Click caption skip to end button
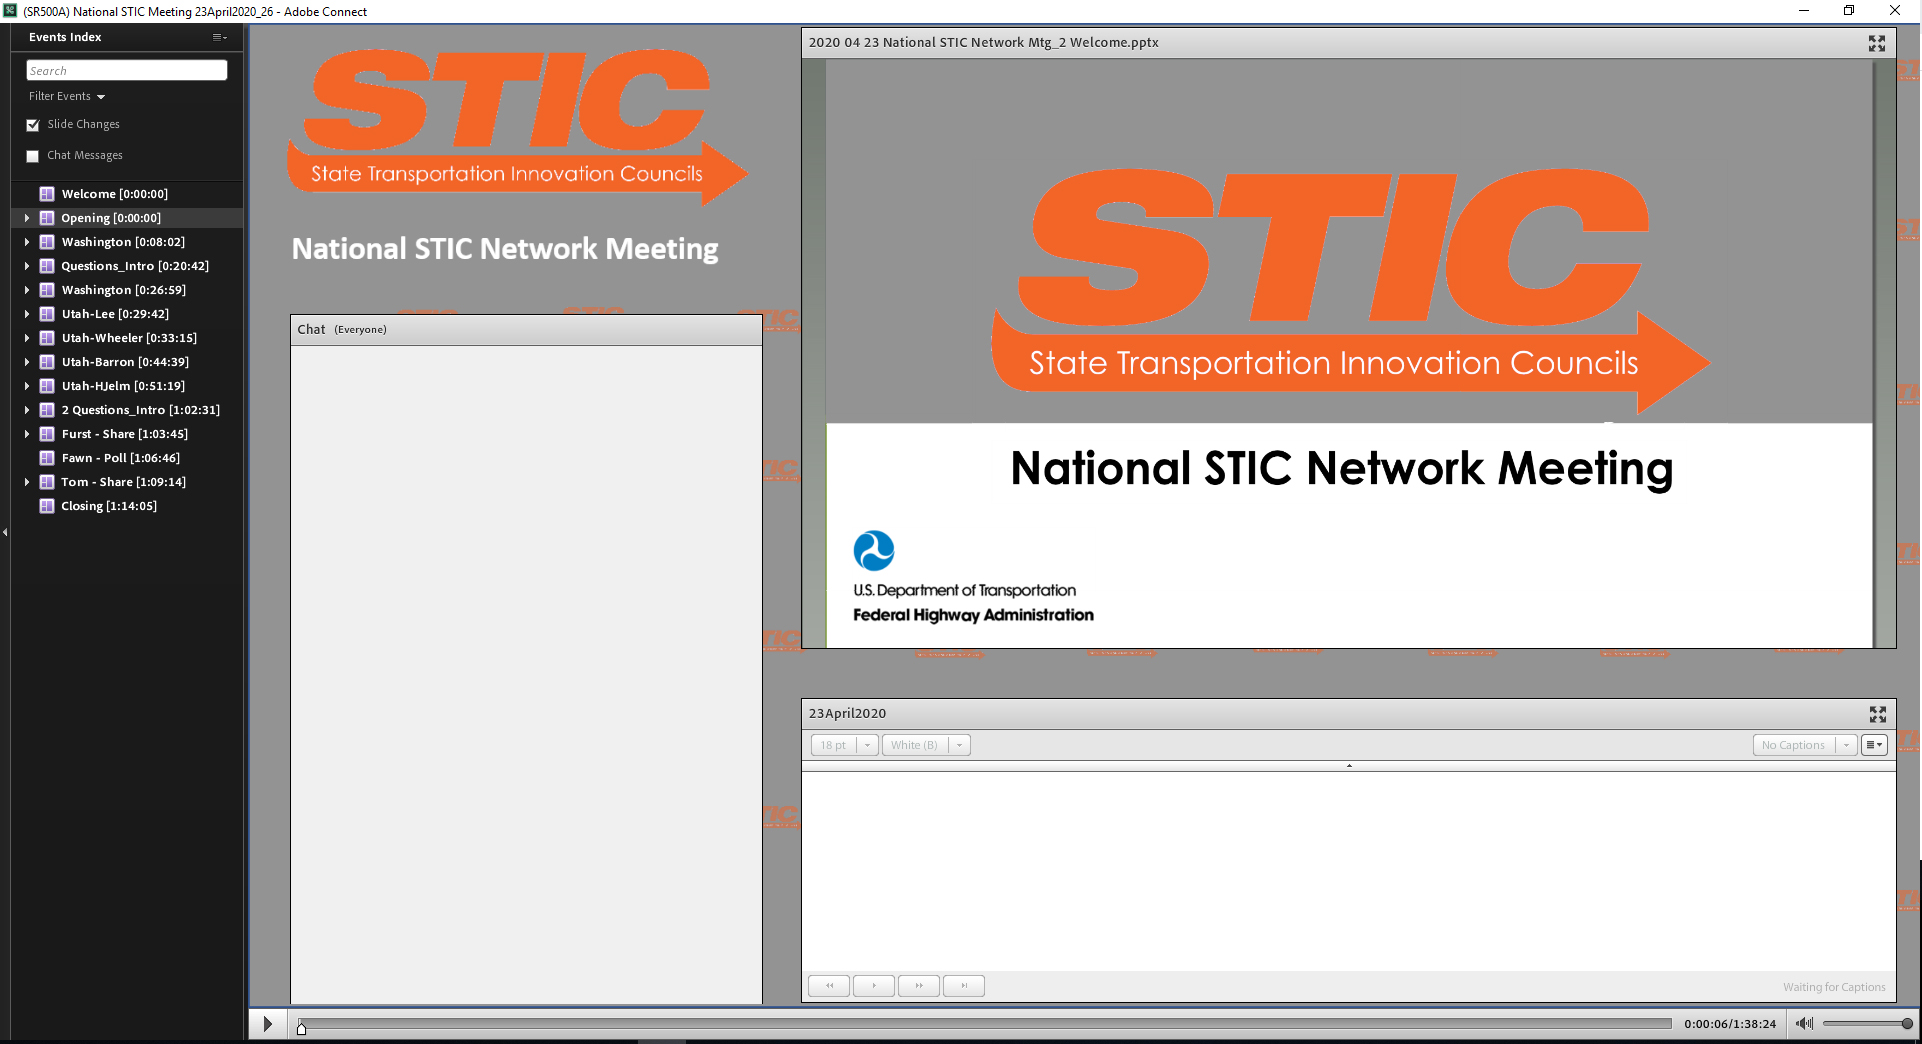This screenshot has width=1922, height=1044. click(x=964, y=986)
